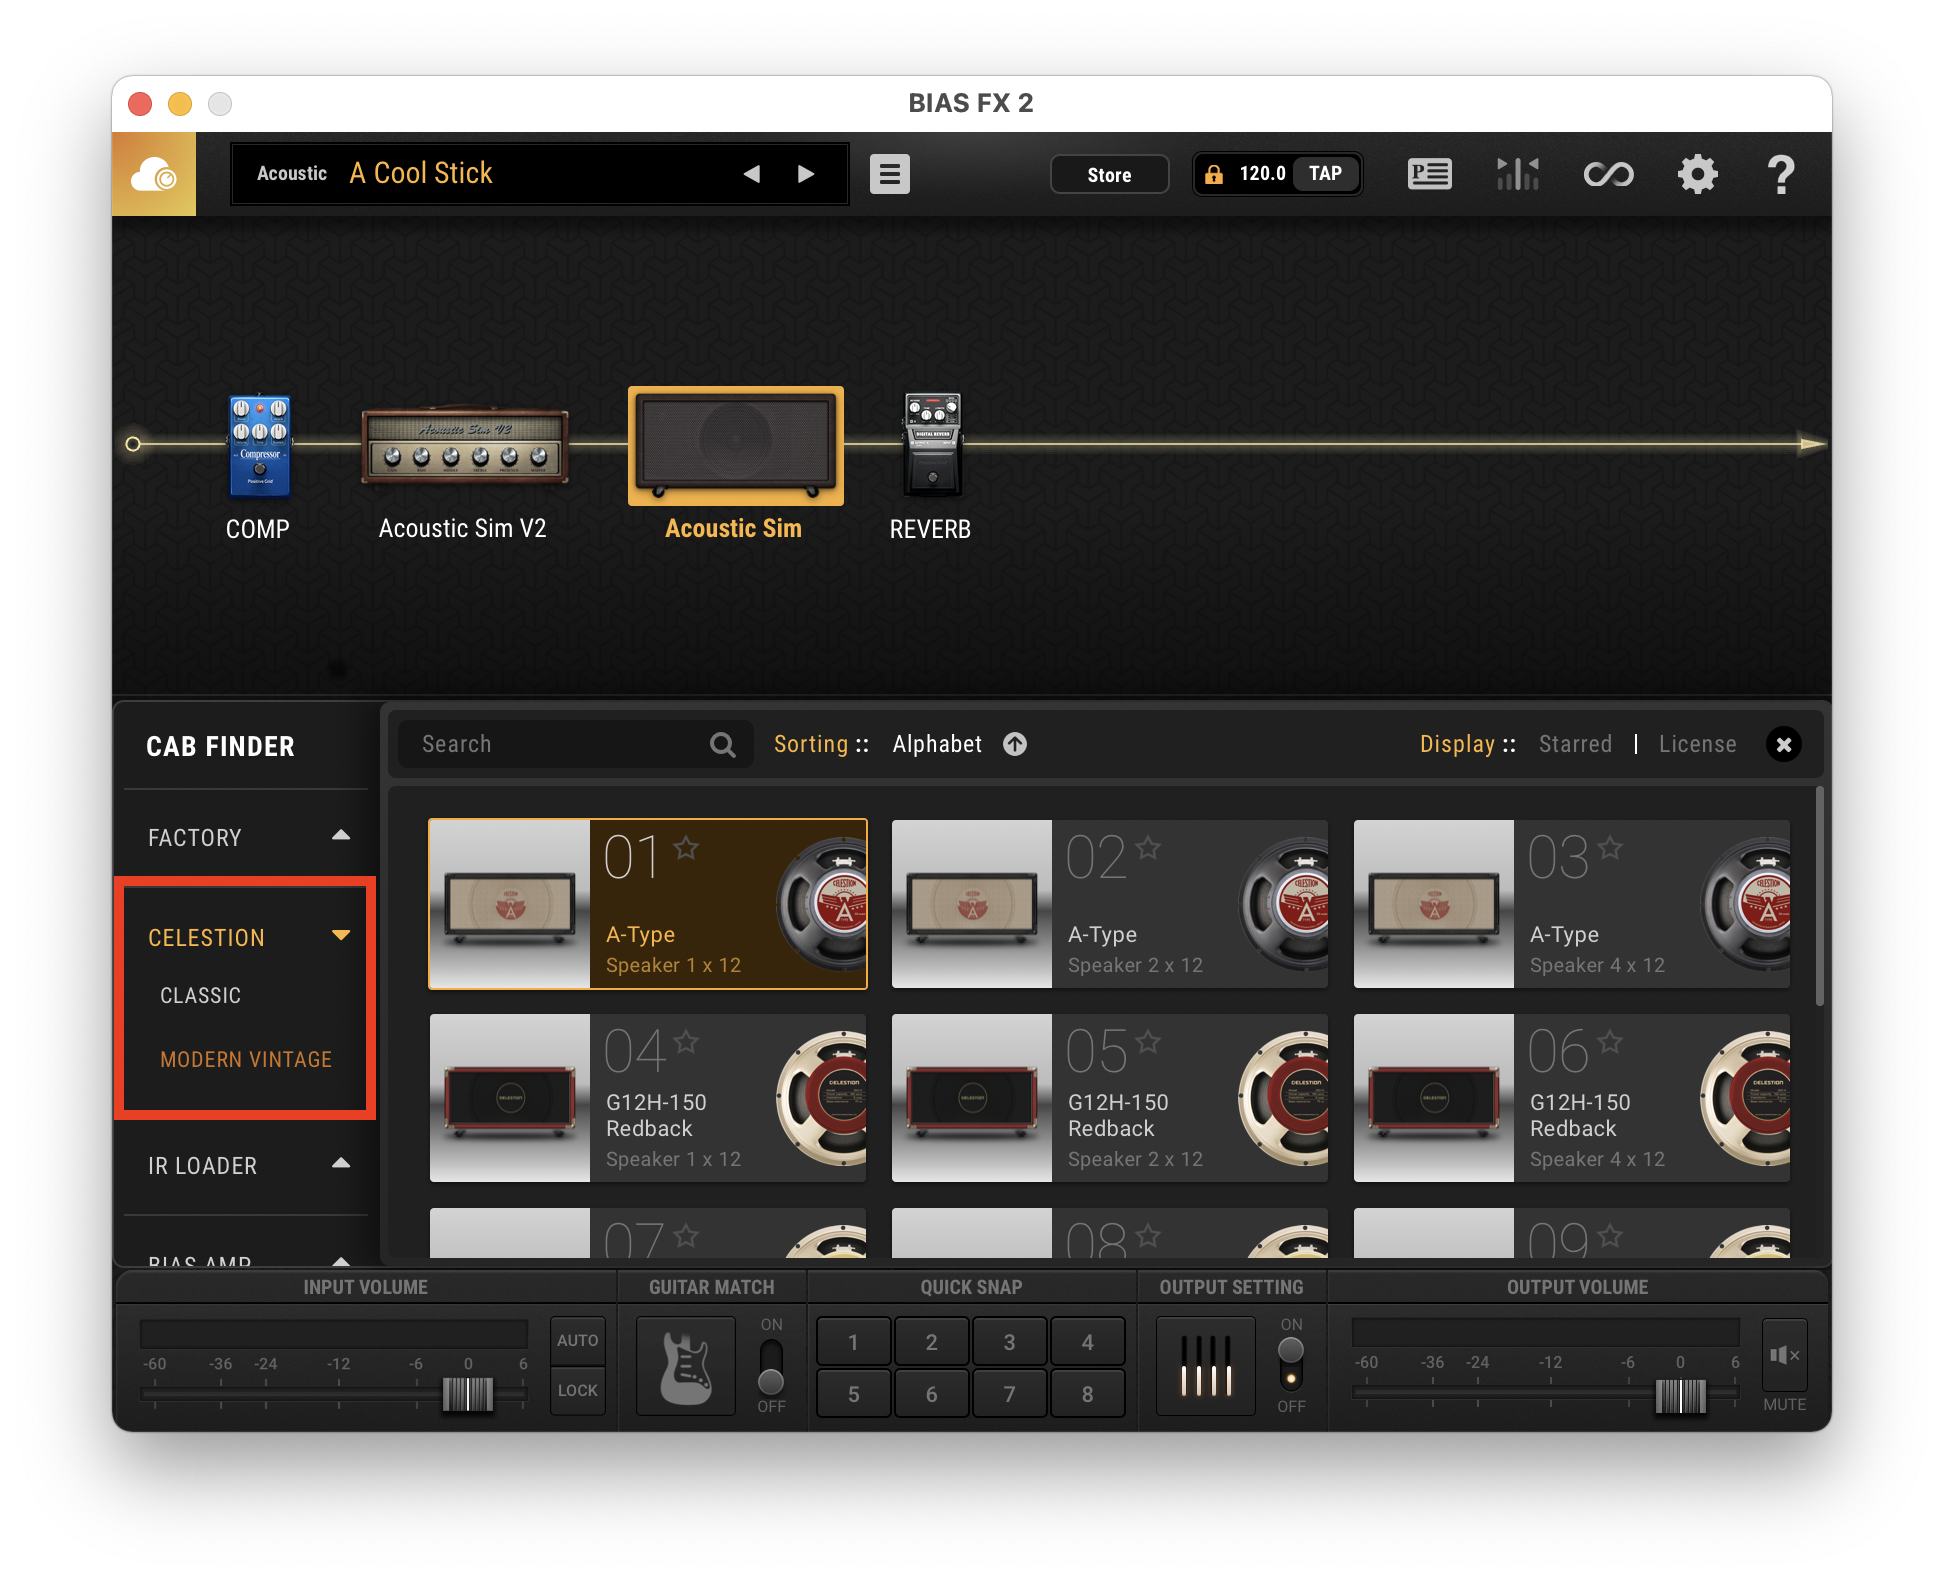Select MODERN VINTAGE subcategory
The height and width of the screenshot is (1580, 1944).
[x=246, y=1059]
